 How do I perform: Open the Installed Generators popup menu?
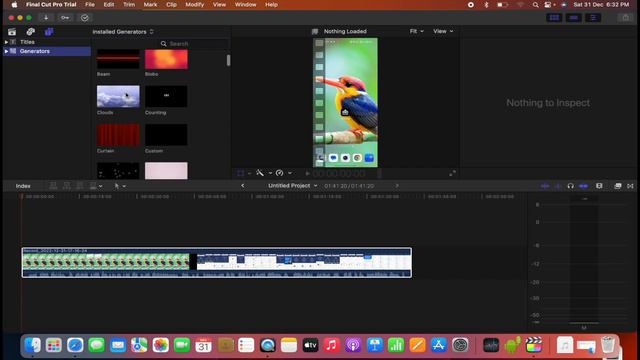[123, 31]
